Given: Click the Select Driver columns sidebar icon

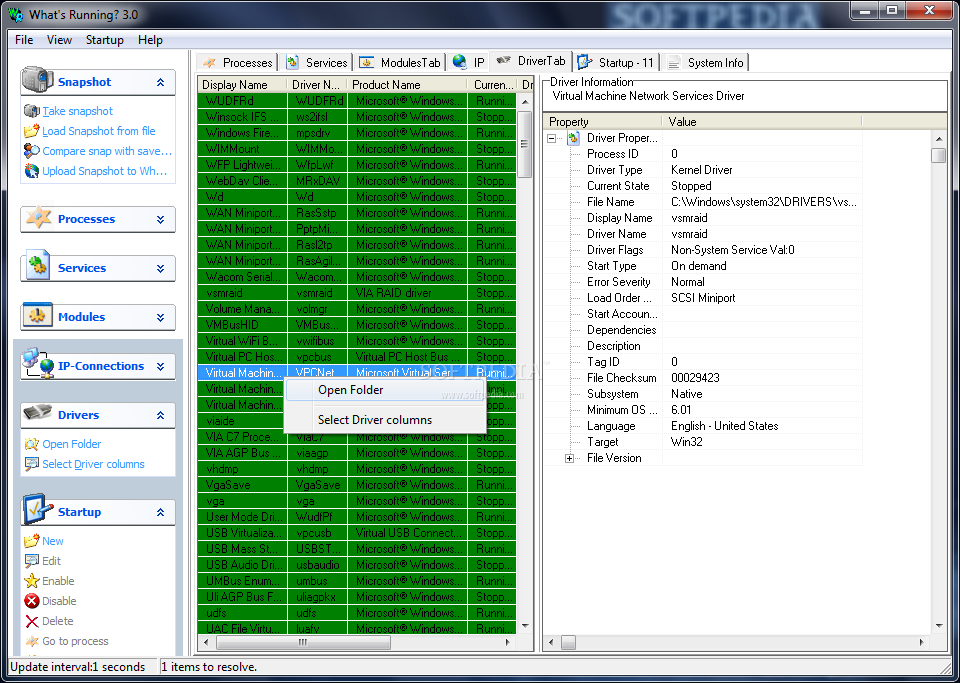Looking at the screenshot, I should click(x=32, y=464).
